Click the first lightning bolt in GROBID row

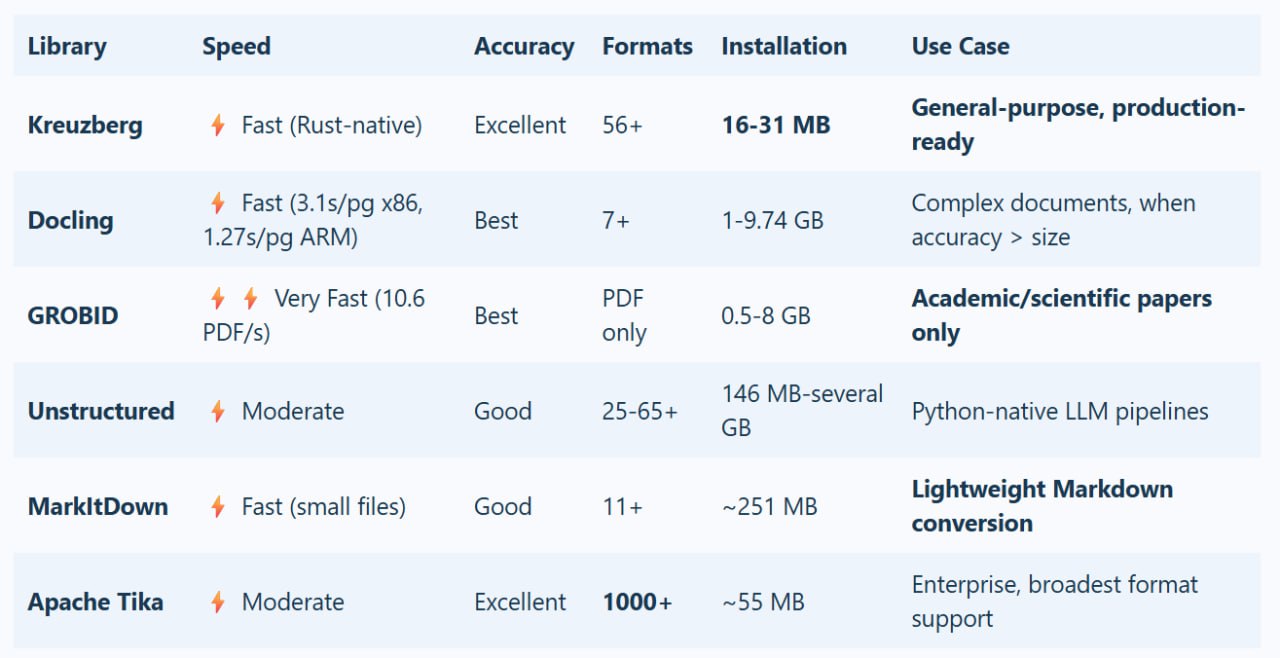(x=217, y=298)
